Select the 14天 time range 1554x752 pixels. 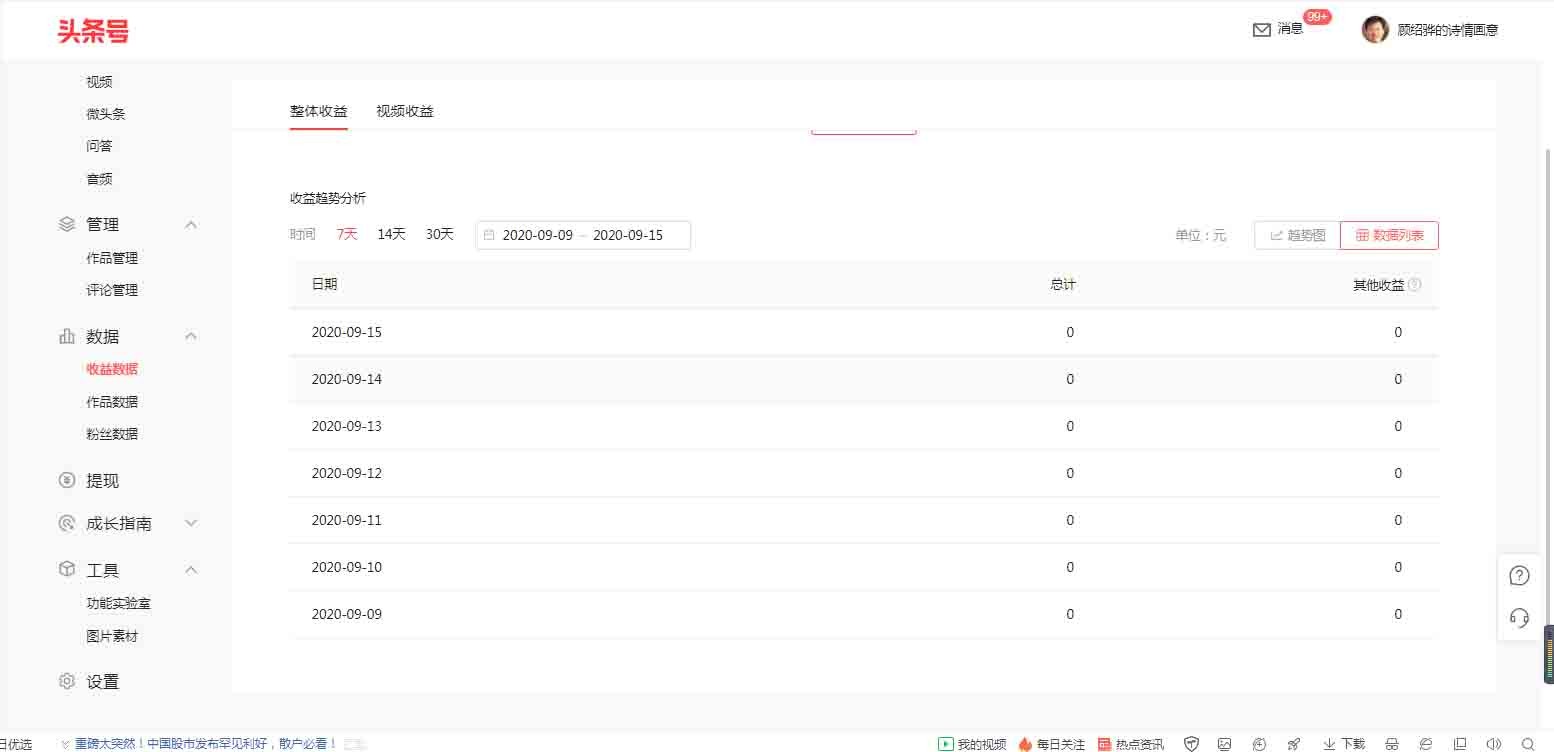pyautogui.click(x=391, y=234)
